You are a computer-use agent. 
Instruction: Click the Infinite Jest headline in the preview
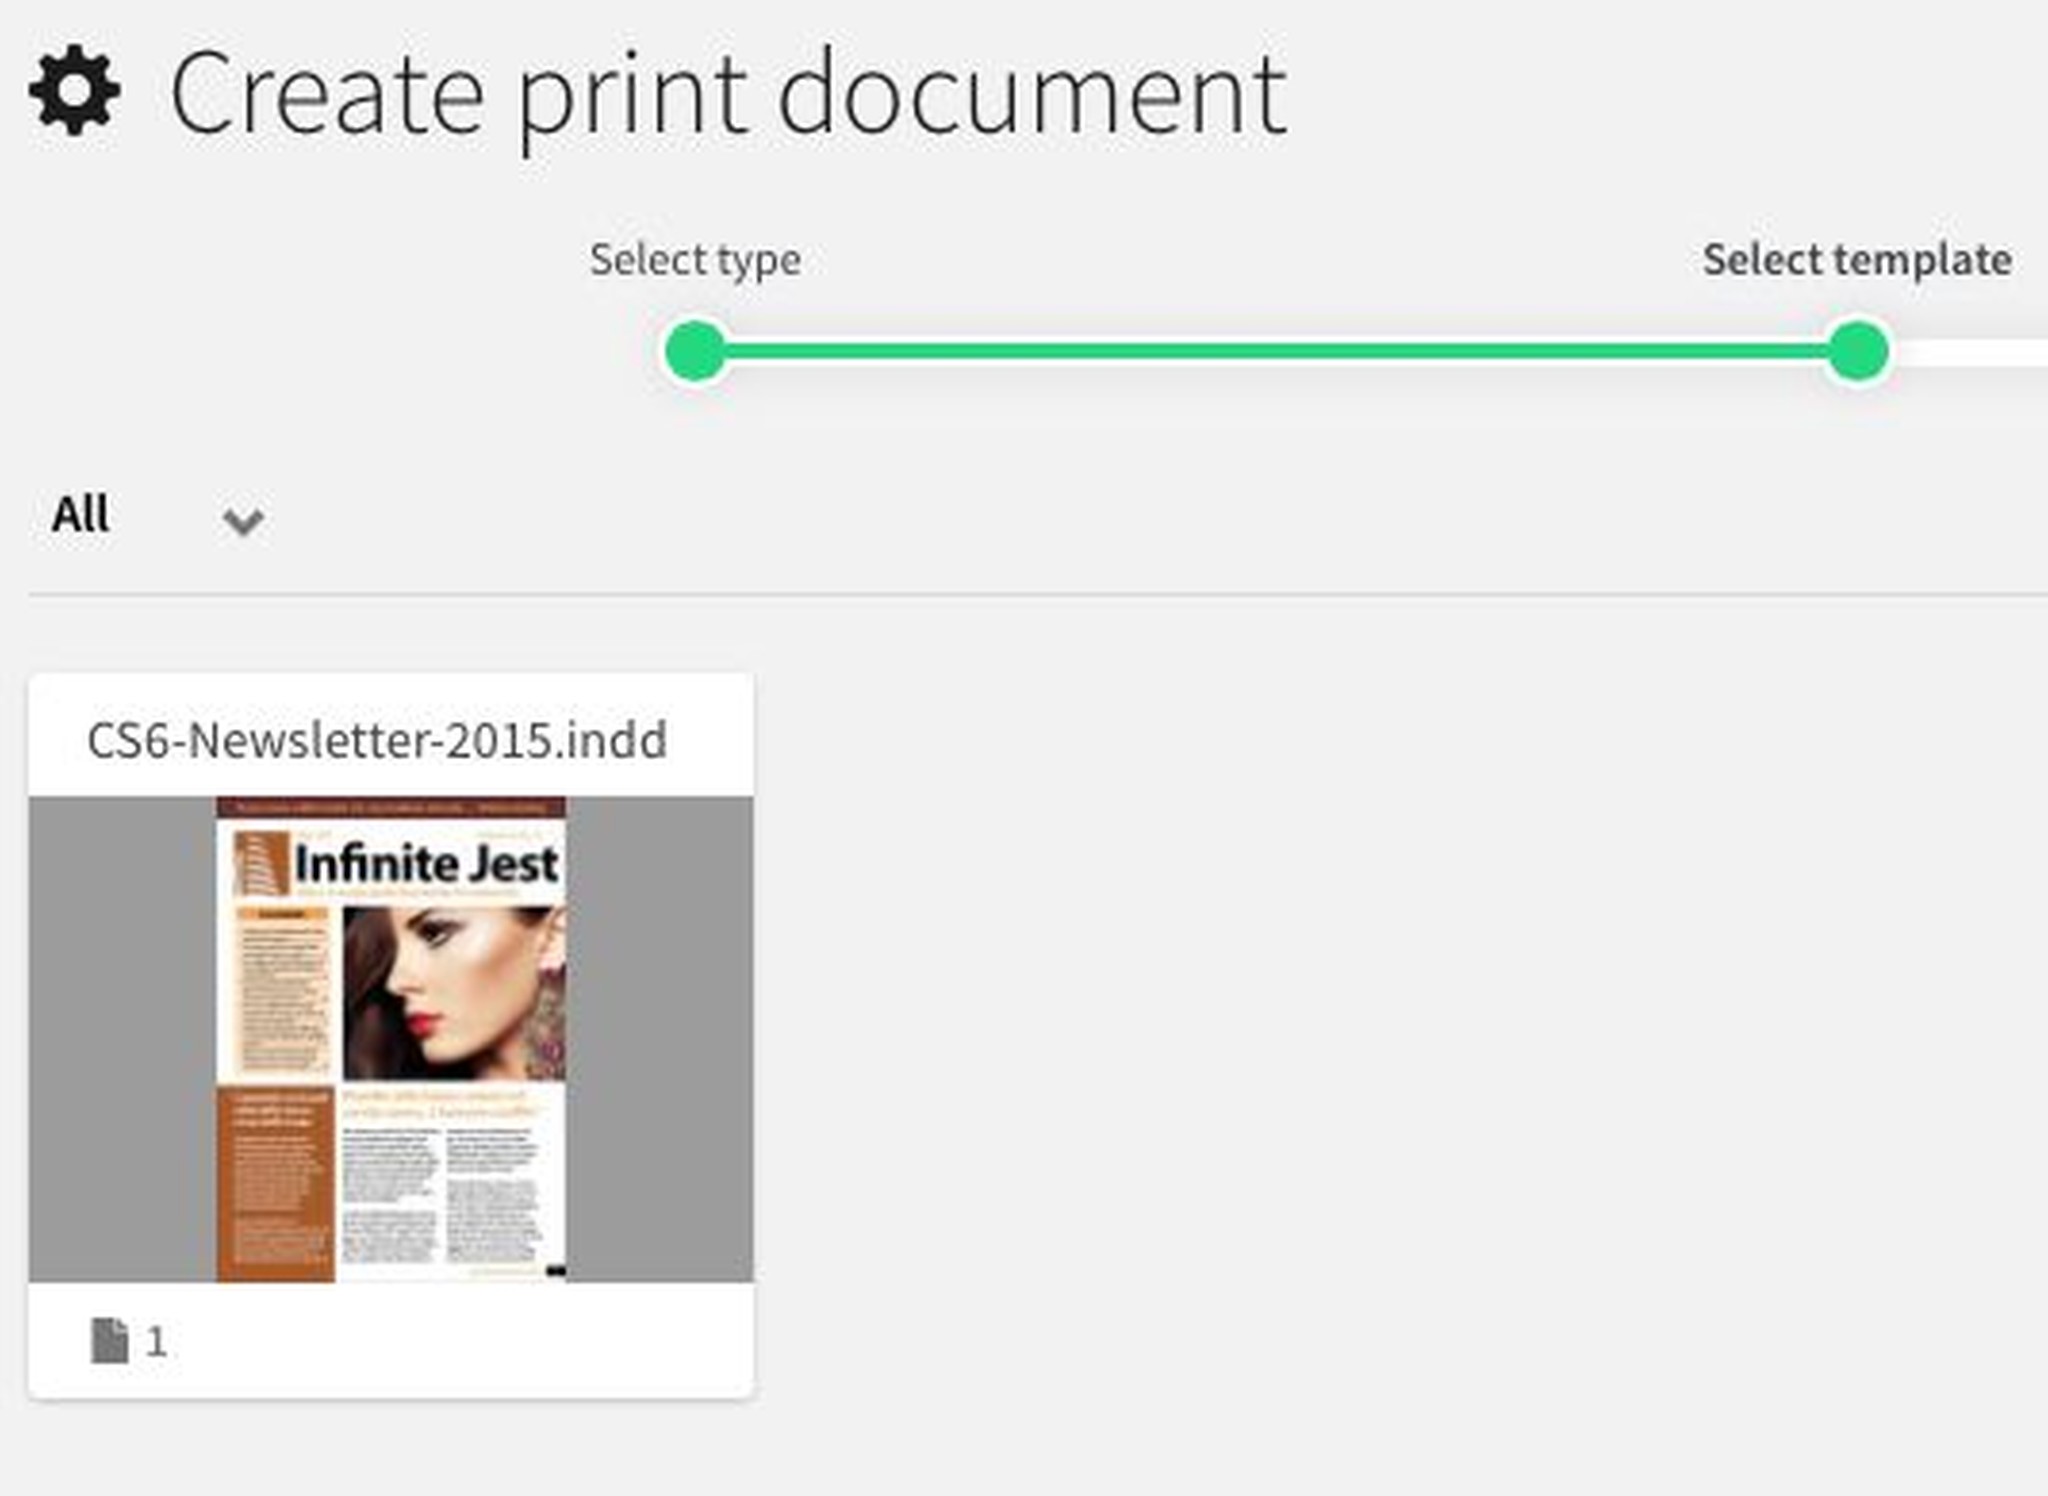pos(425,862)
